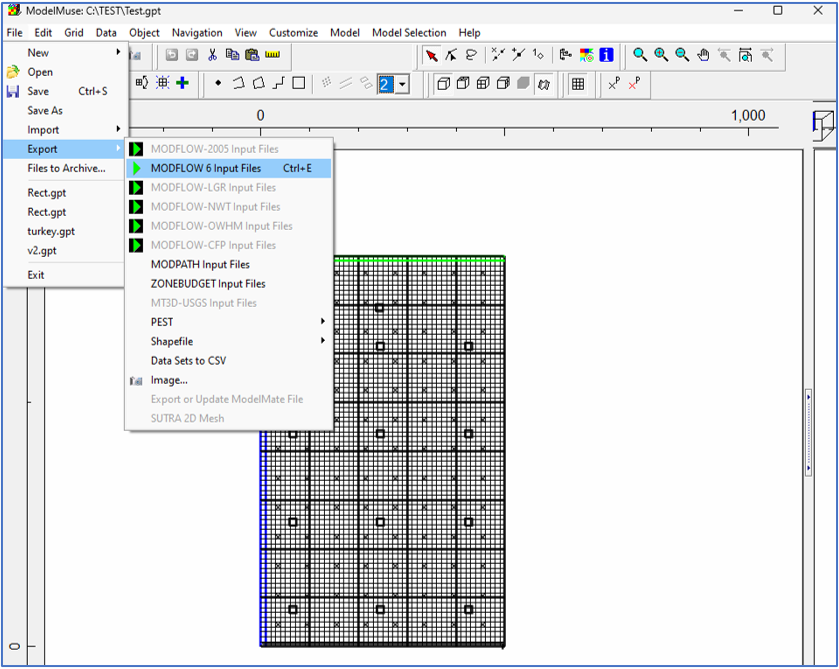Click the Cut scissors icon
Screen dimensions: 839x669
point(212,55)
